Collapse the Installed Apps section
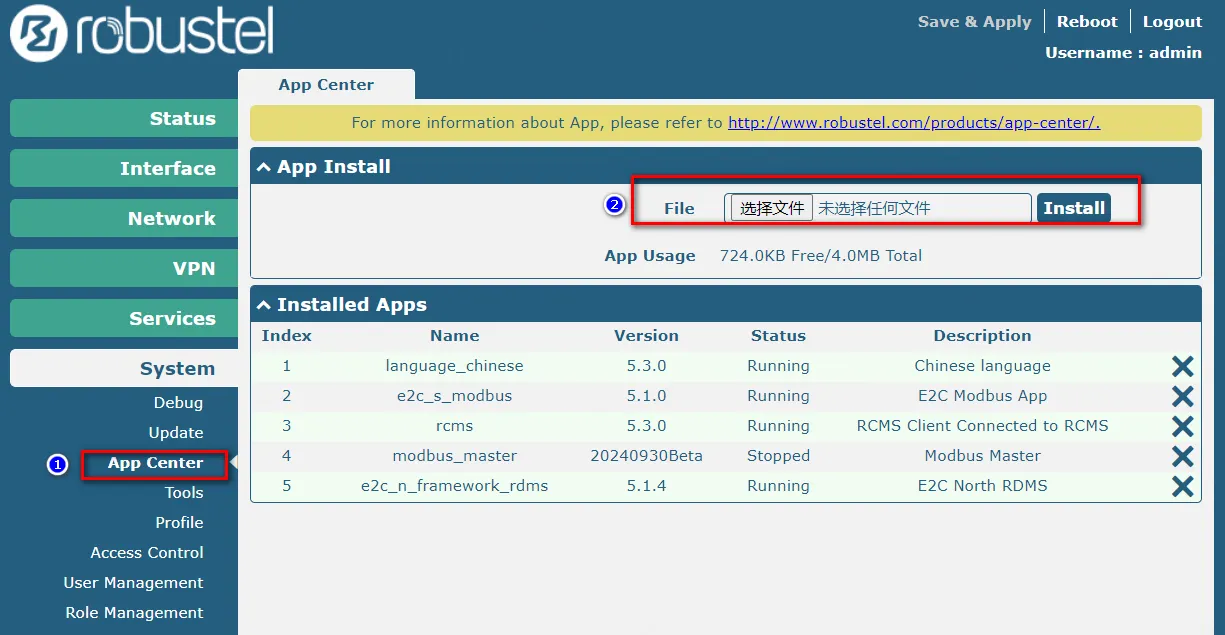 264,305
